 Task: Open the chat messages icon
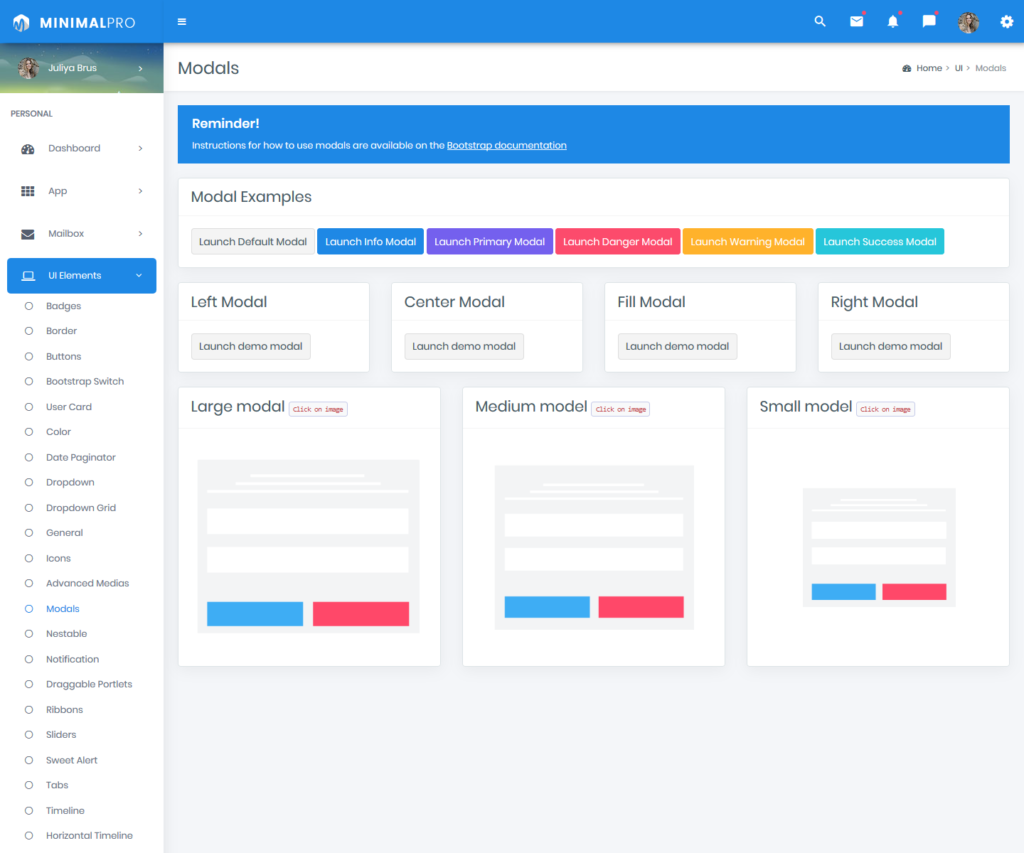(x=928, y=22)
